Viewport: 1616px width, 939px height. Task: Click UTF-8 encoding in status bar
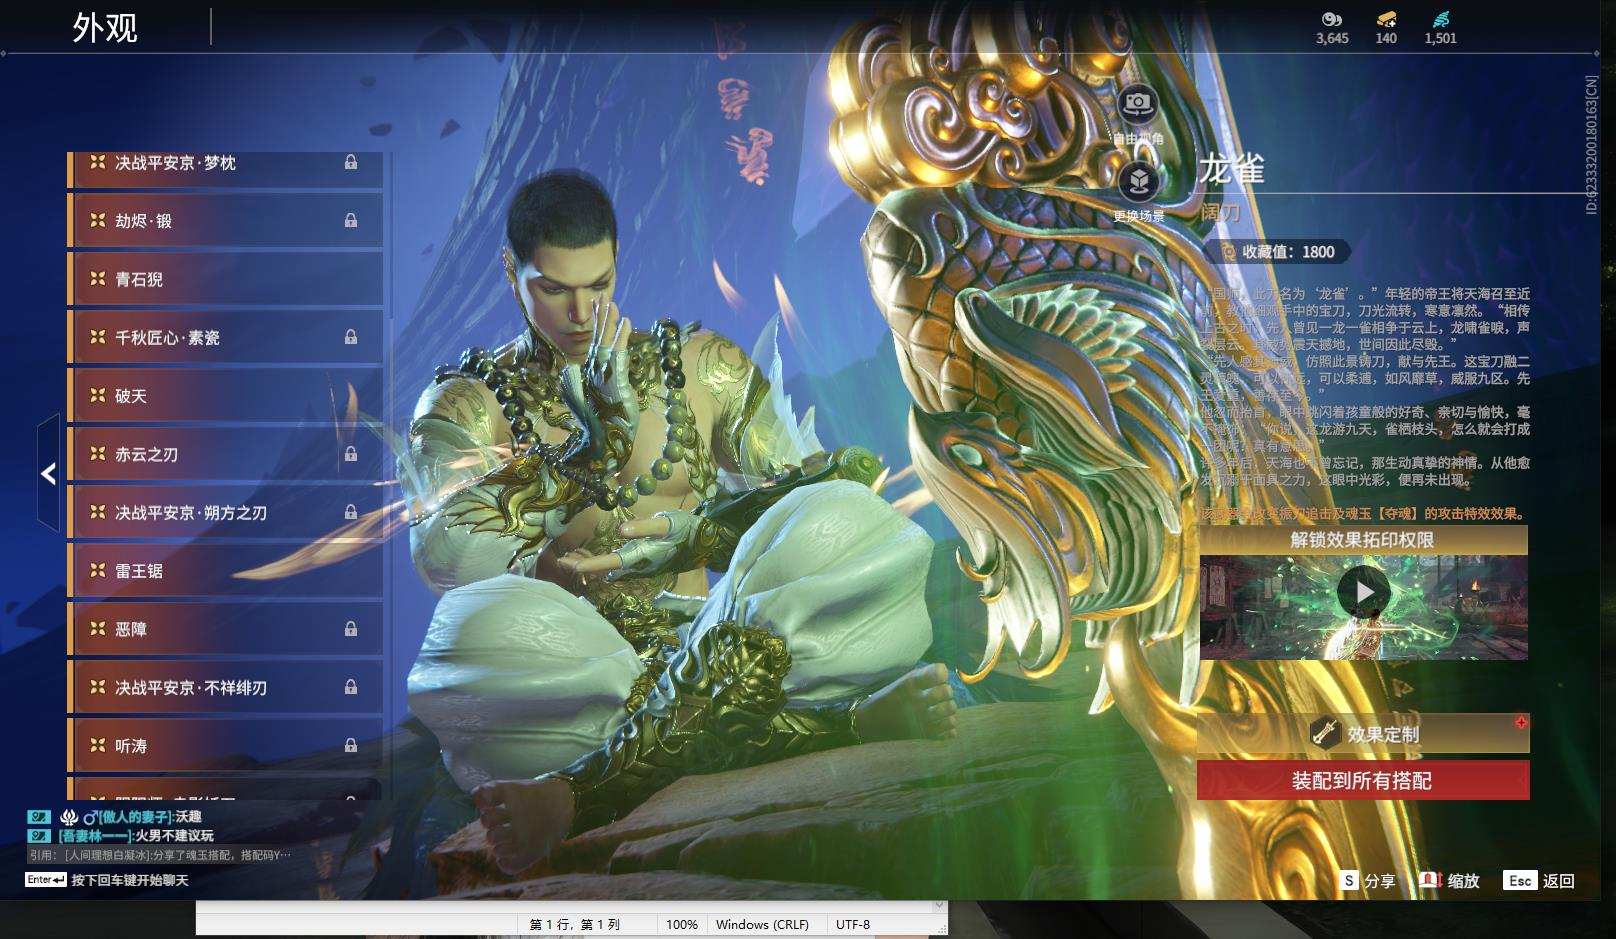[853, 924]
